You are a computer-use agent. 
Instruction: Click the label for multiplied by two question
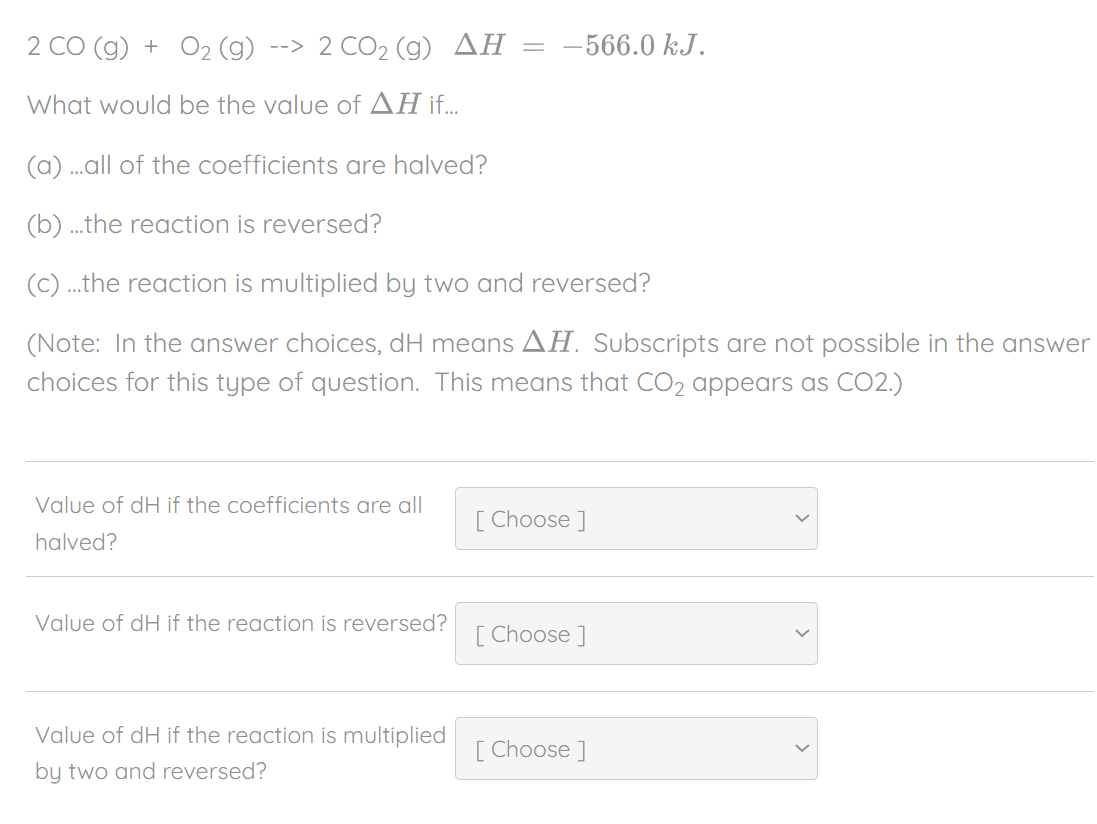tap(240, 752)
